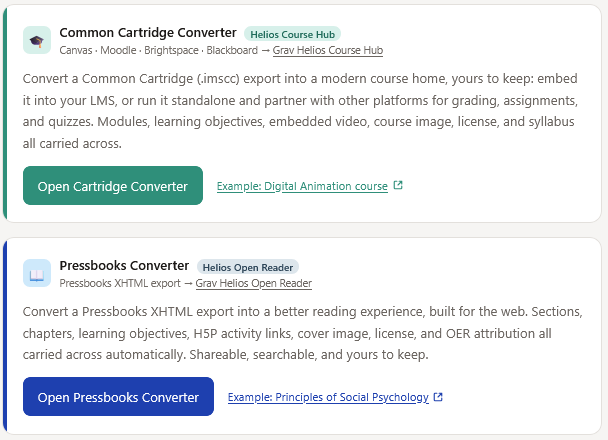Click external-link icon beside Digital Animation course
608x440 pixels.
click(398, 185)
